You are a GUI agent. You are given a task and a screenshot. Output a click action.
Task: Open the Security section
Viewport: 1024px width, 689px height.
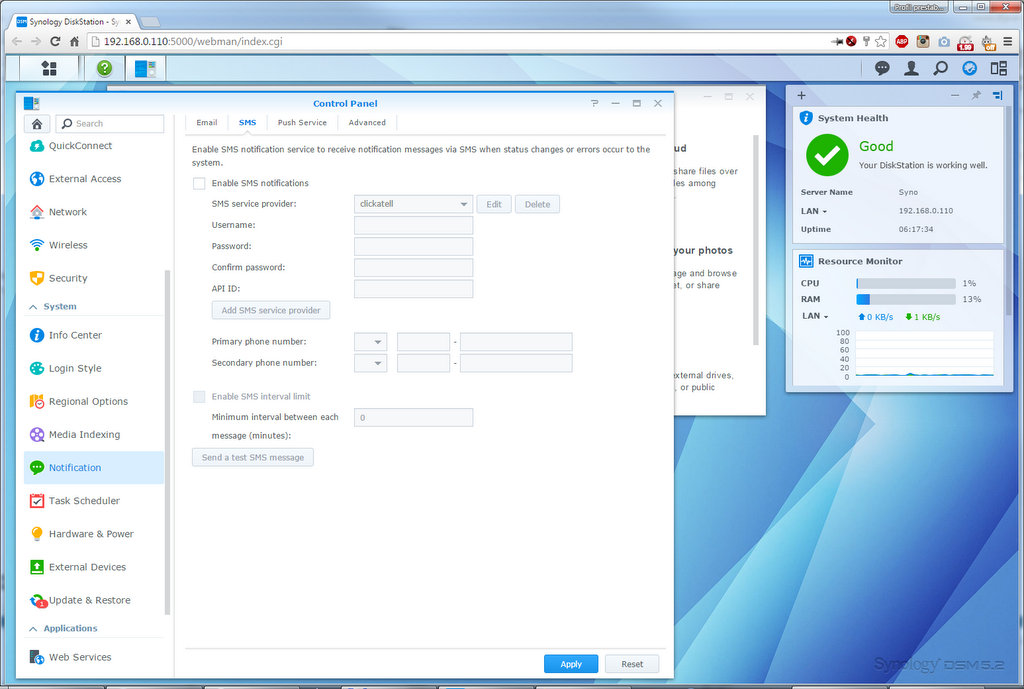[x=94, y=278]
